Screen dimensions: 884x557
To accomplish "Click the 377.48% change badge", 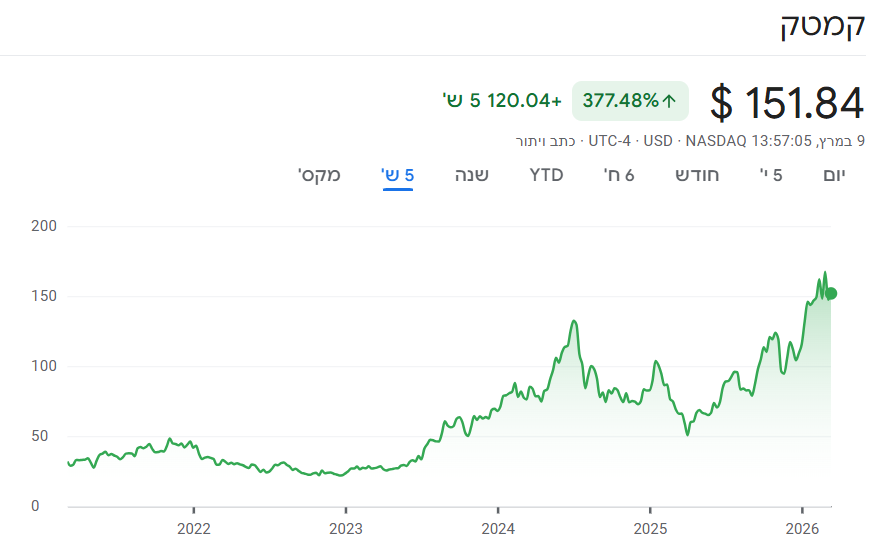I will (x=629, y=100).
